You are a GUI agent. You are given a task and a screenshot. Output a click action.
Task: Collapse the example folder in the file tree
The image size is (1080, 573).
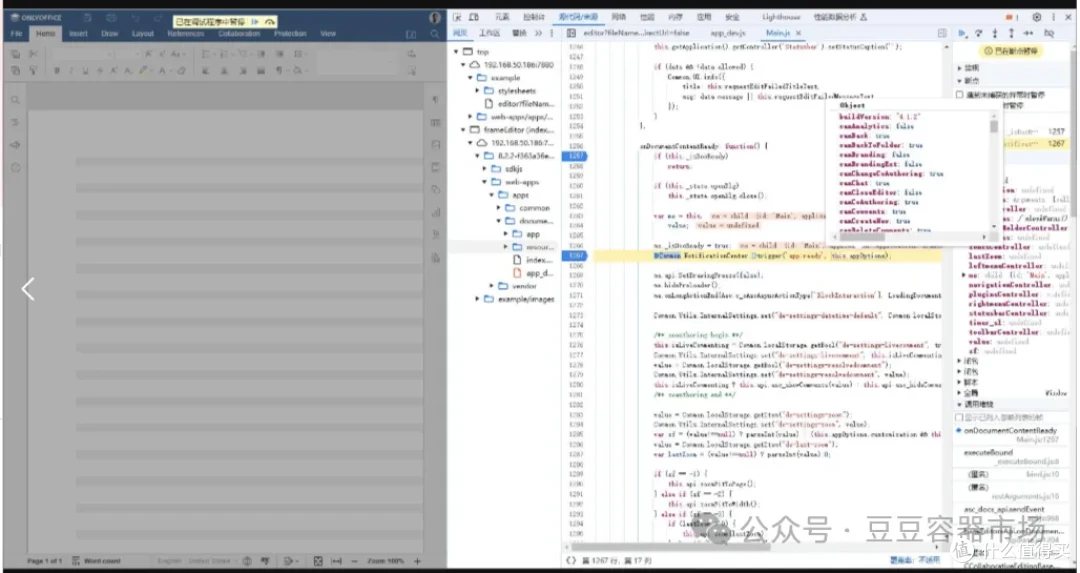pos(470,78)
